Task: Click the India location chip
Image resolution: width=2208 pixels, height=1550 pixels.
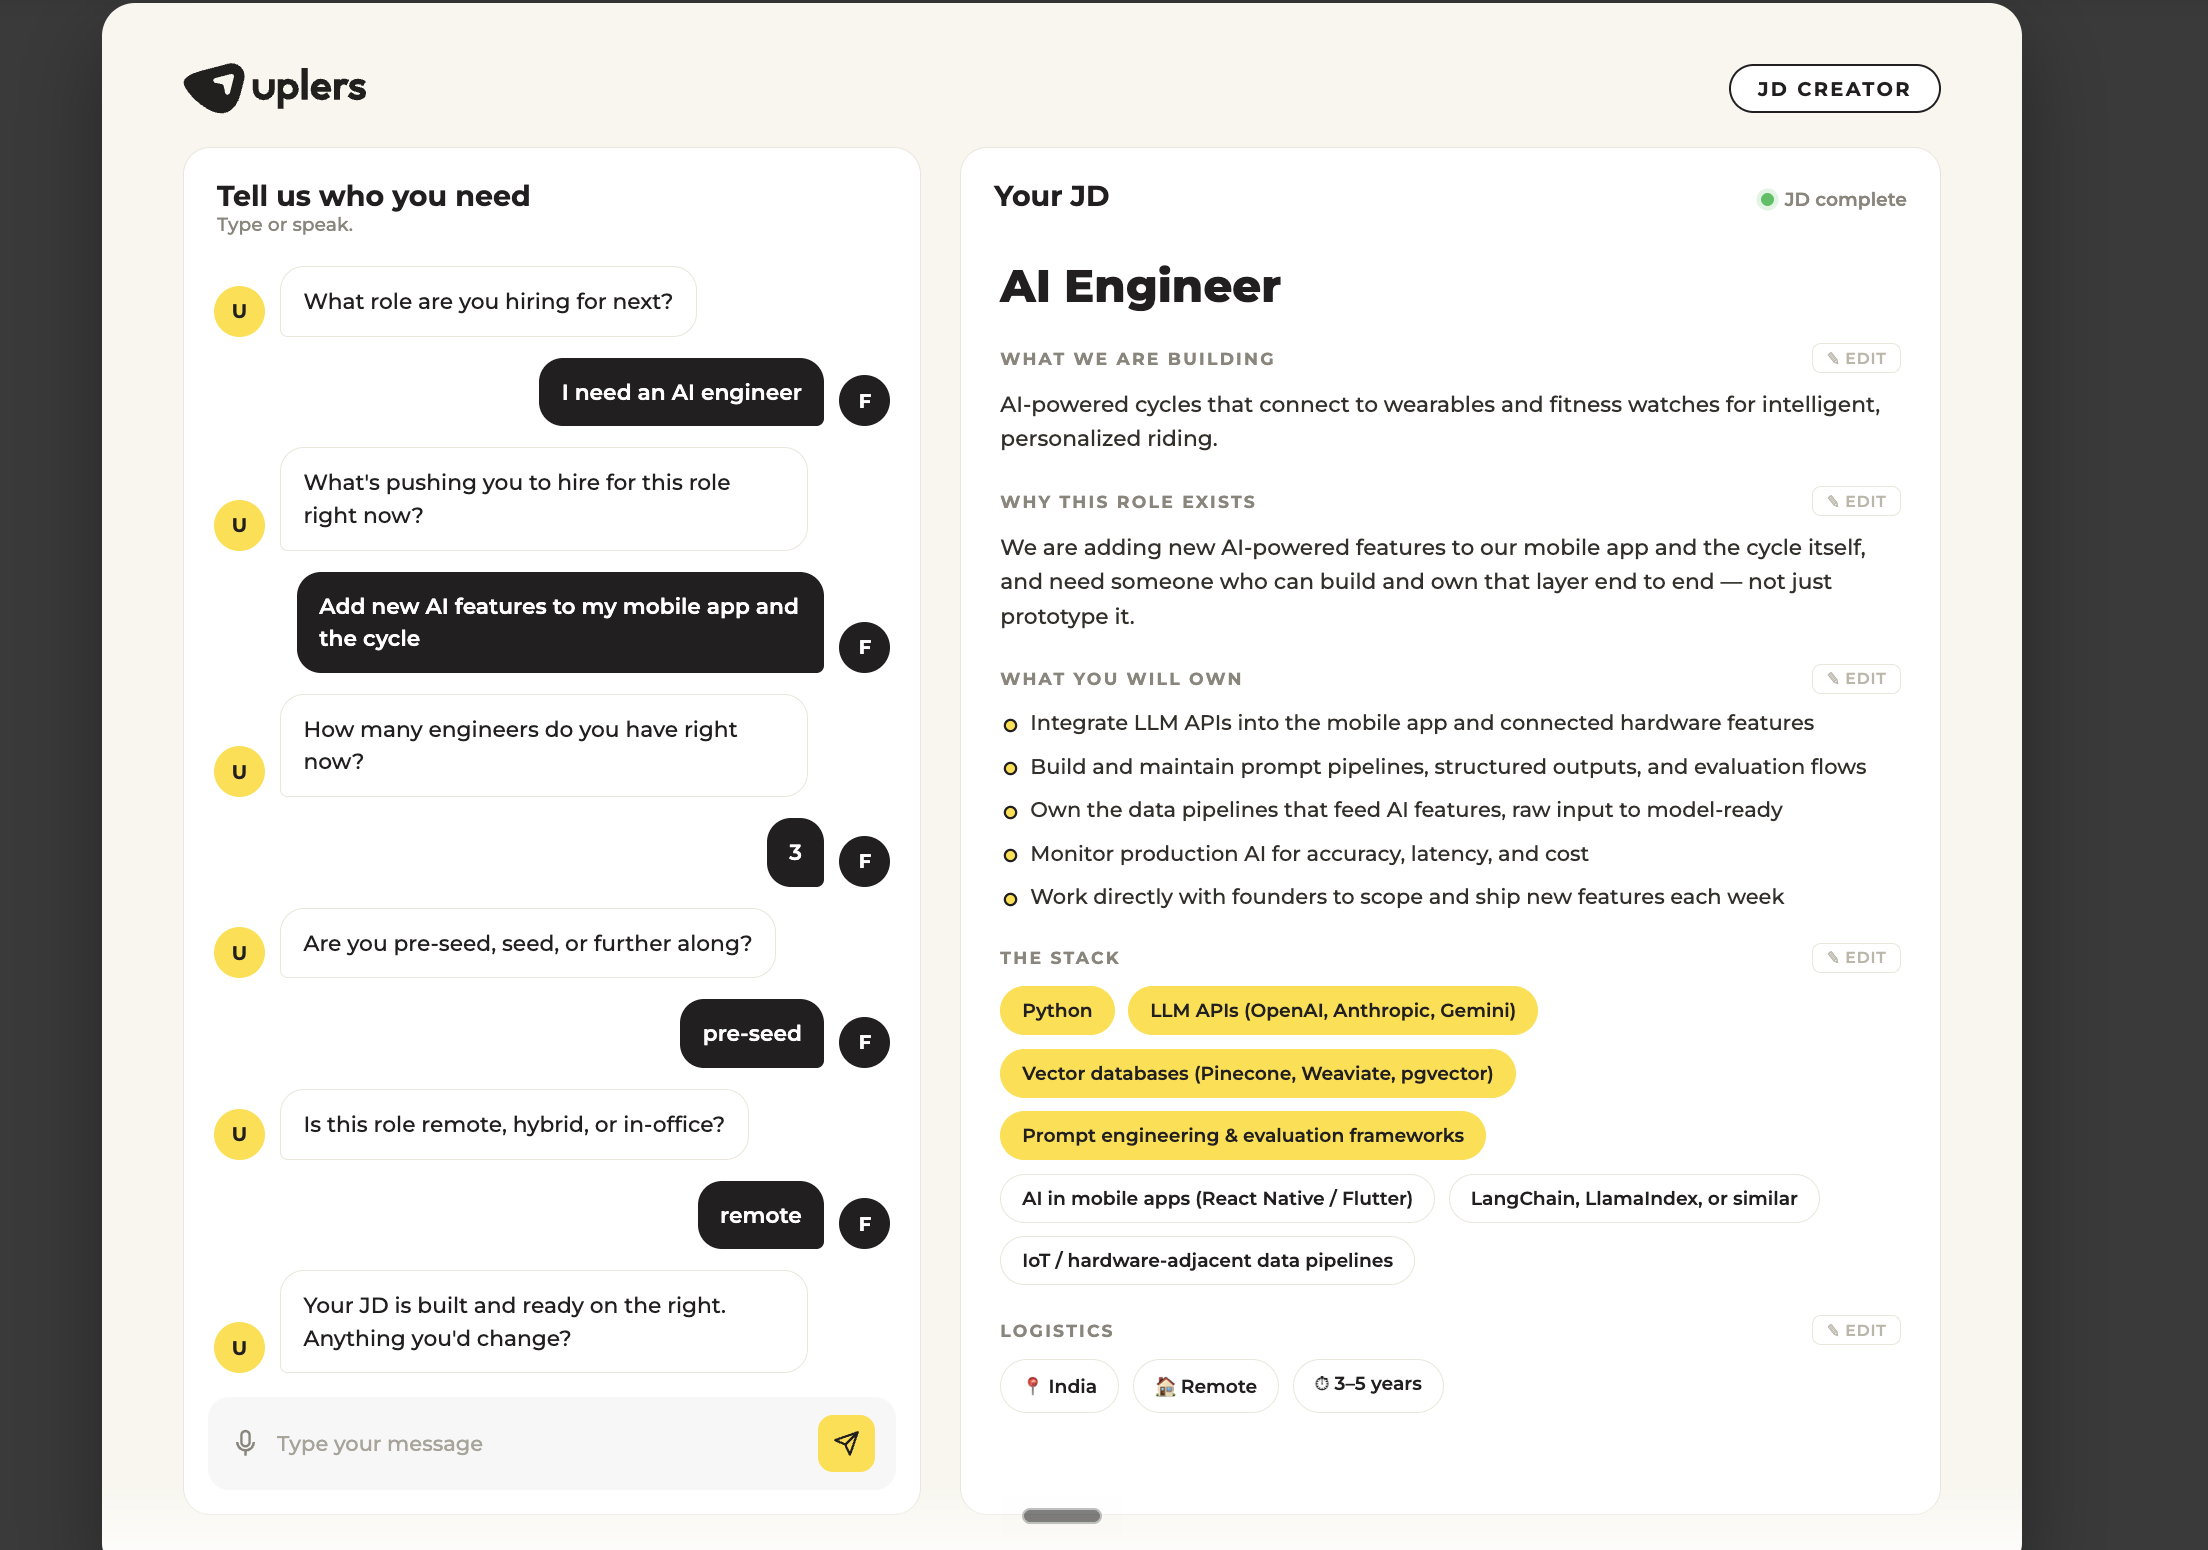Action: pos(1059,1386)
